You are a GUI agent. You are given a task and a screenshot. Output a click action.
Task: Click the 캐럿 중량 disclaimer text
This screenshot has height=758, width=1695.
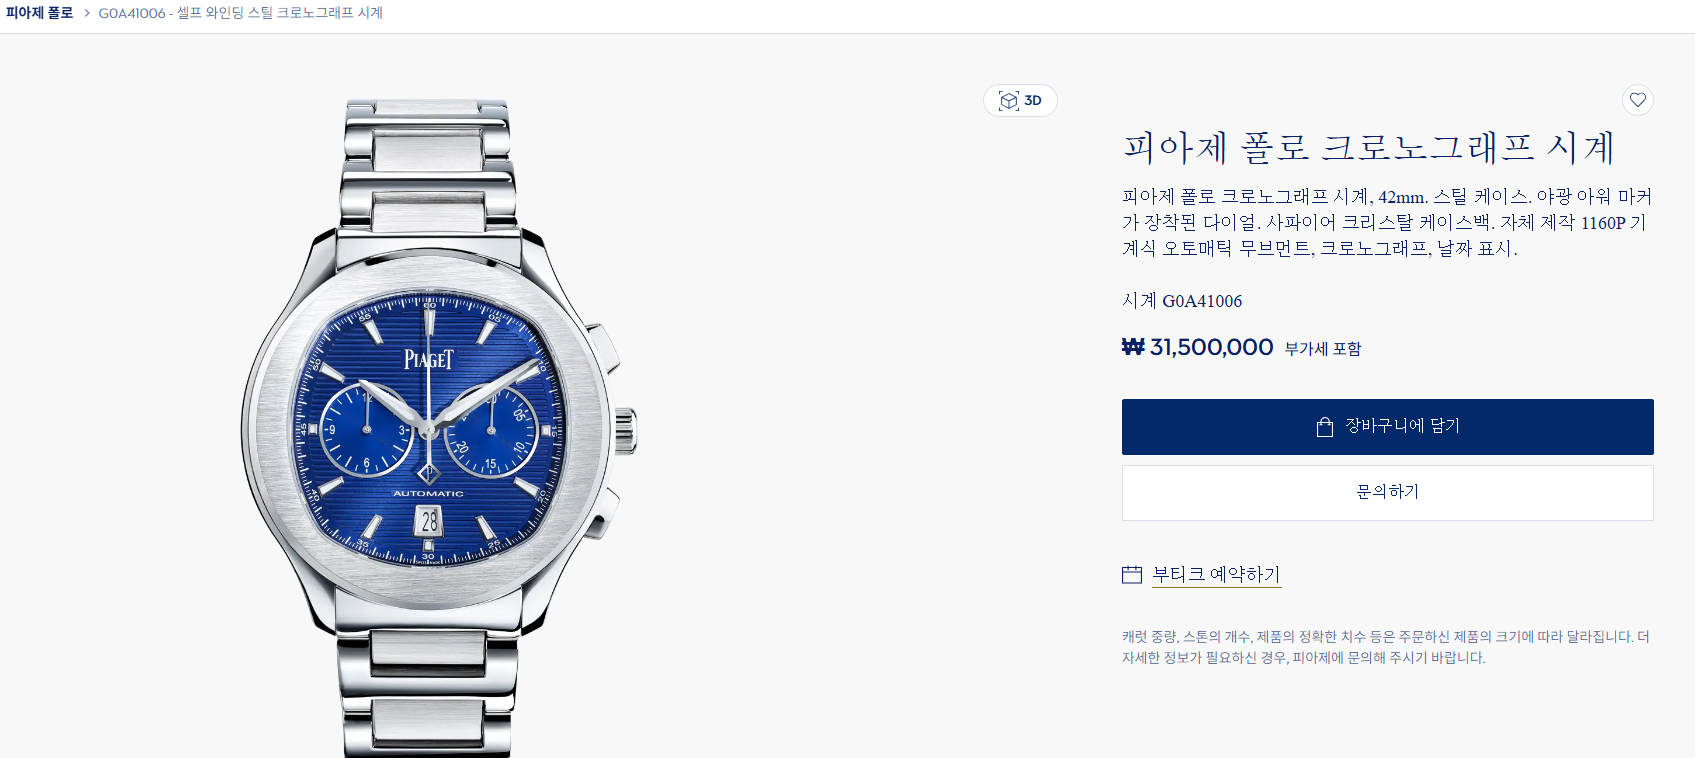pyautogui.click(x=1386, y=647)
